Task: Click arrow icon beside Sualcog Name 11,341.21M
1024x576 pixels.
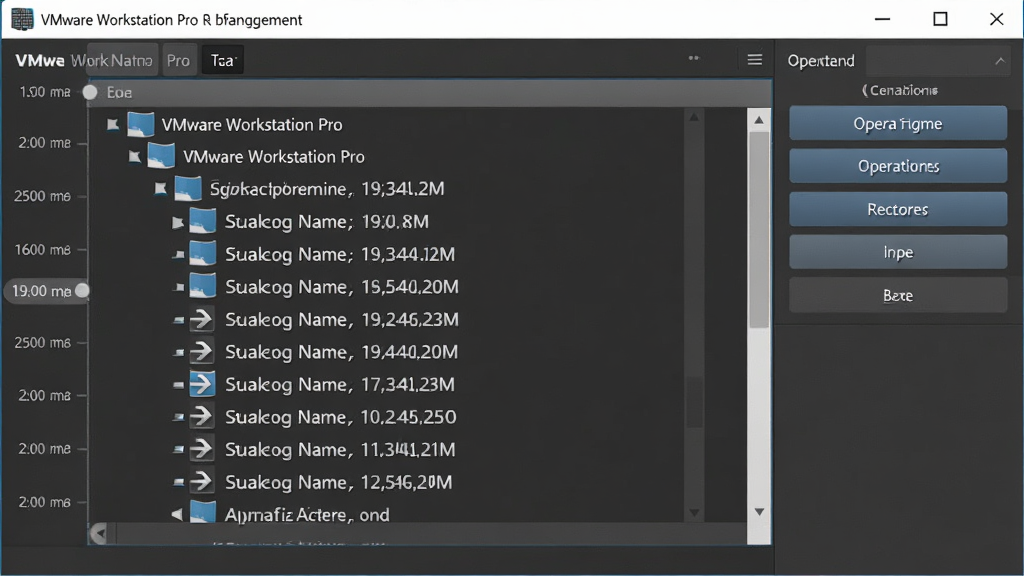Action: [x=202, y=449]
